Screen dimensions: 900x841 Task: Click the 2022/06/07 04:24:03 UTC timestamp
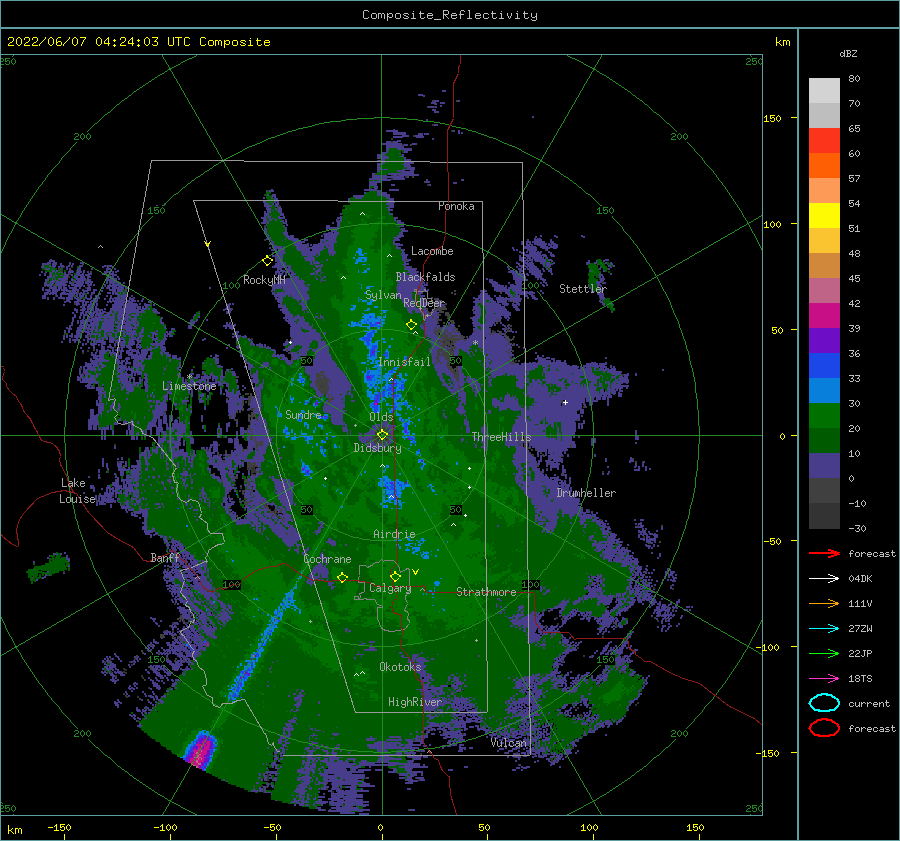pyautogui.click(x=138, y=42)
